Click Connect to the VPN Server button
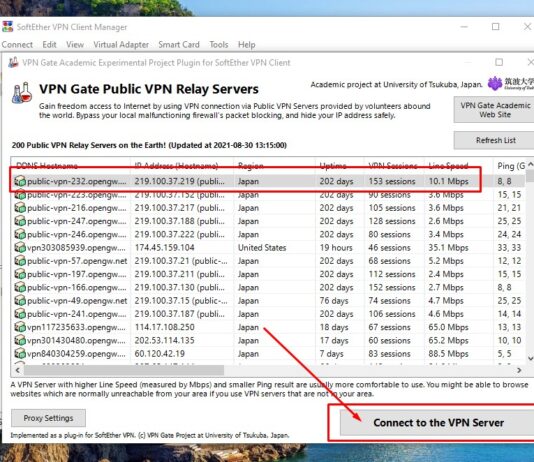 click(x=438, y=423)
